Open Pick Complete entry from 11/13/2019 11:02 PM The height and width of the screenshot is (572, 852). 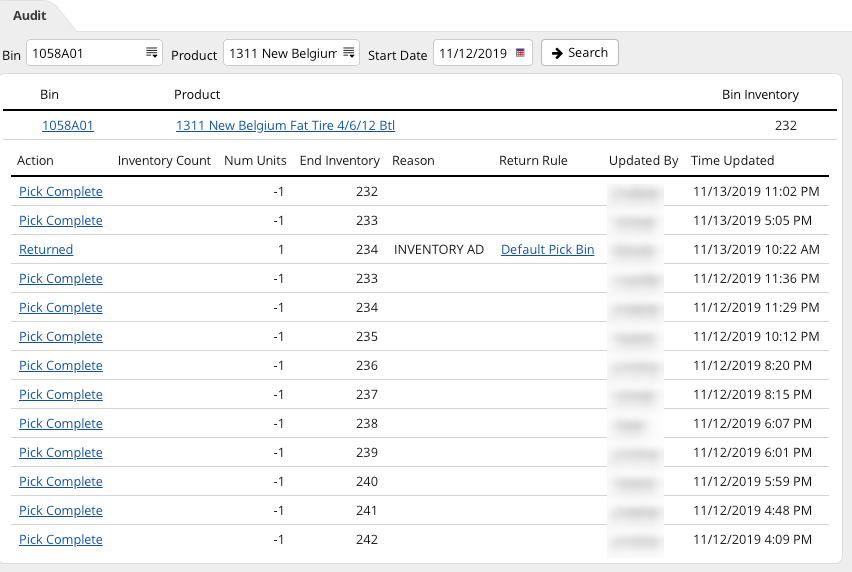[x=61, y=192]
